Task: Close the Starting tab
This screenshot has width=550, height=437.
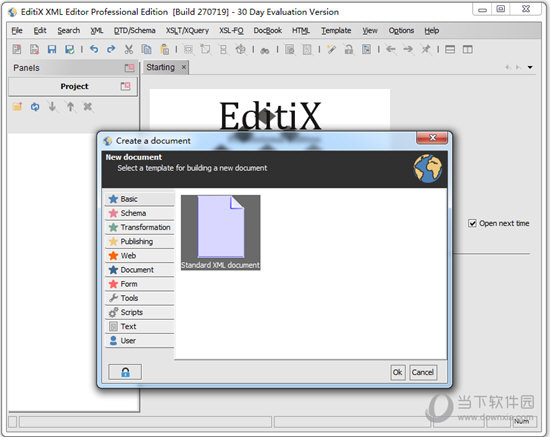Action: [183, 67]
